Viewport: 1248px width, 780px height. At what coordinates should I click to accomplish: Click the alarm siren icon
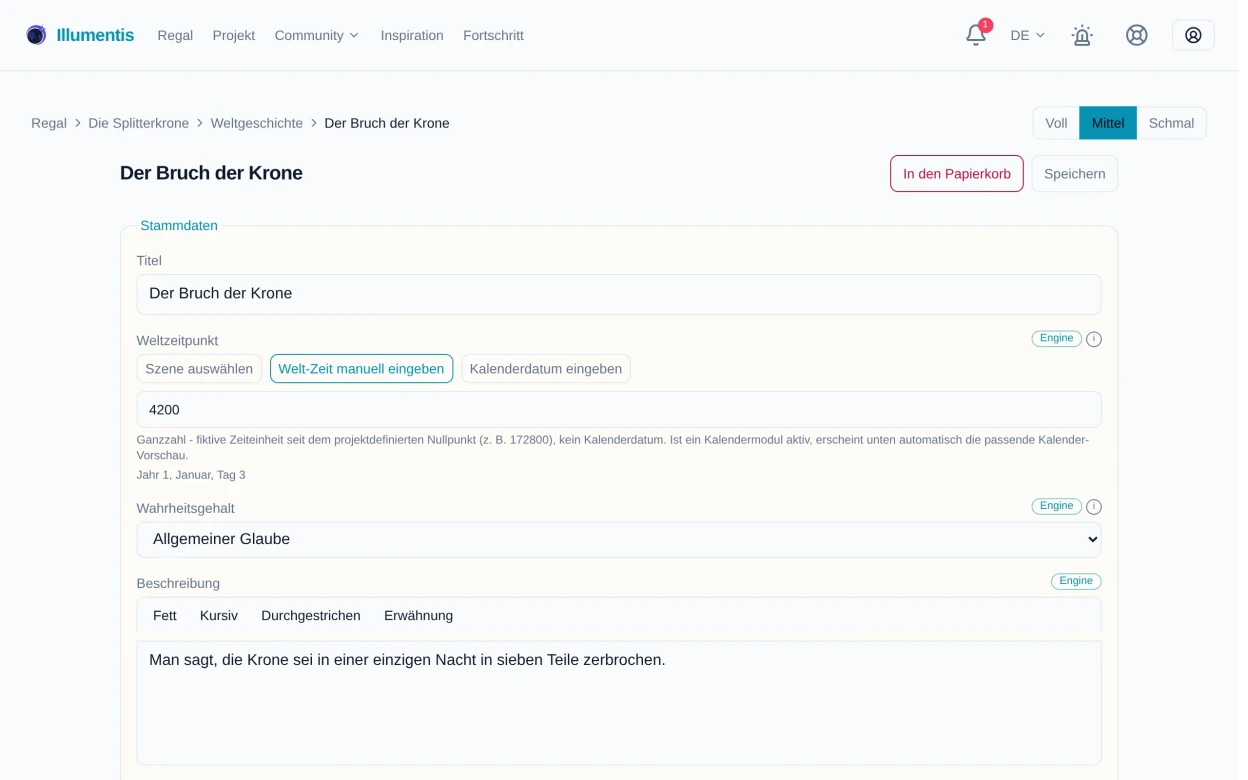pyautogui.click(x=1082, y=35)
